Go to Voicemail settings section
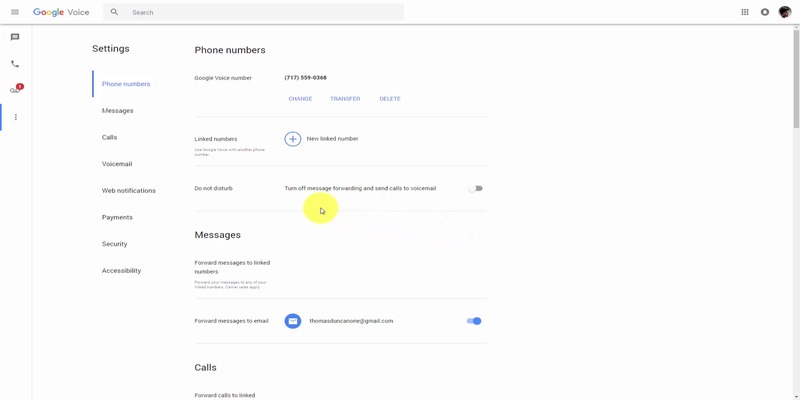This screenshot has width=800, height=400. 117,164
